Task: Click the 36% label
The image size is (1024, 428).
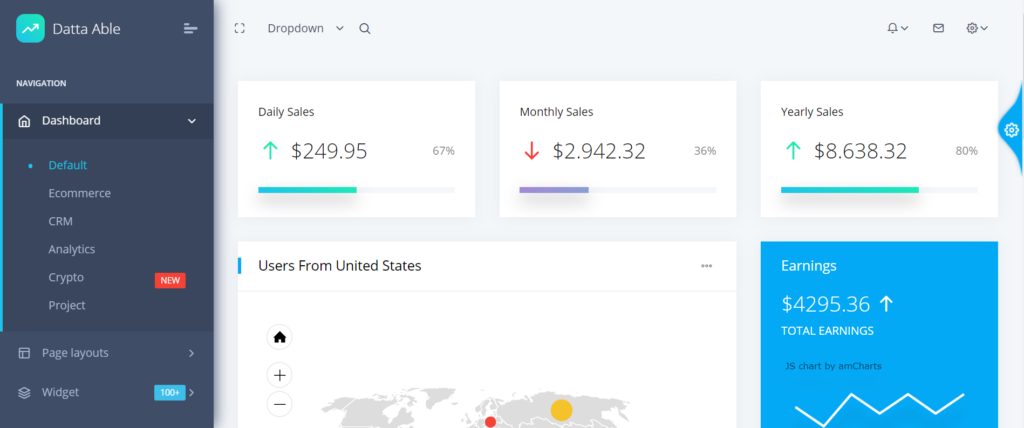Action: tap(705, 151)
